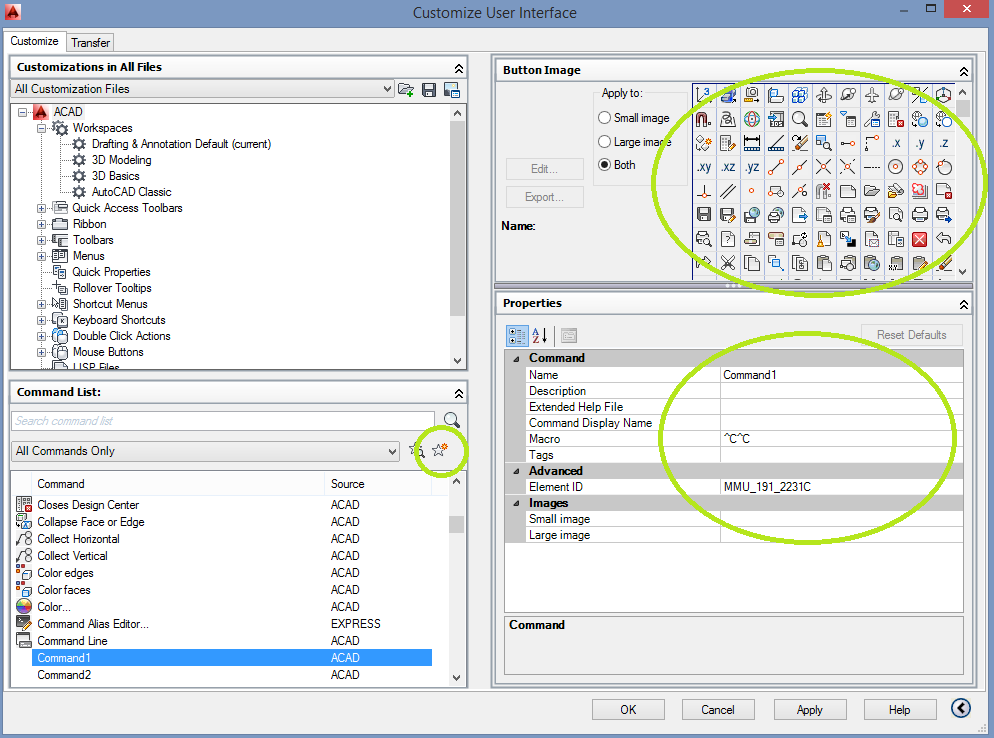The width and height of the screenshot is (994, 738).
Task: Select the .xz point filter icon
Action: (728, 167)
